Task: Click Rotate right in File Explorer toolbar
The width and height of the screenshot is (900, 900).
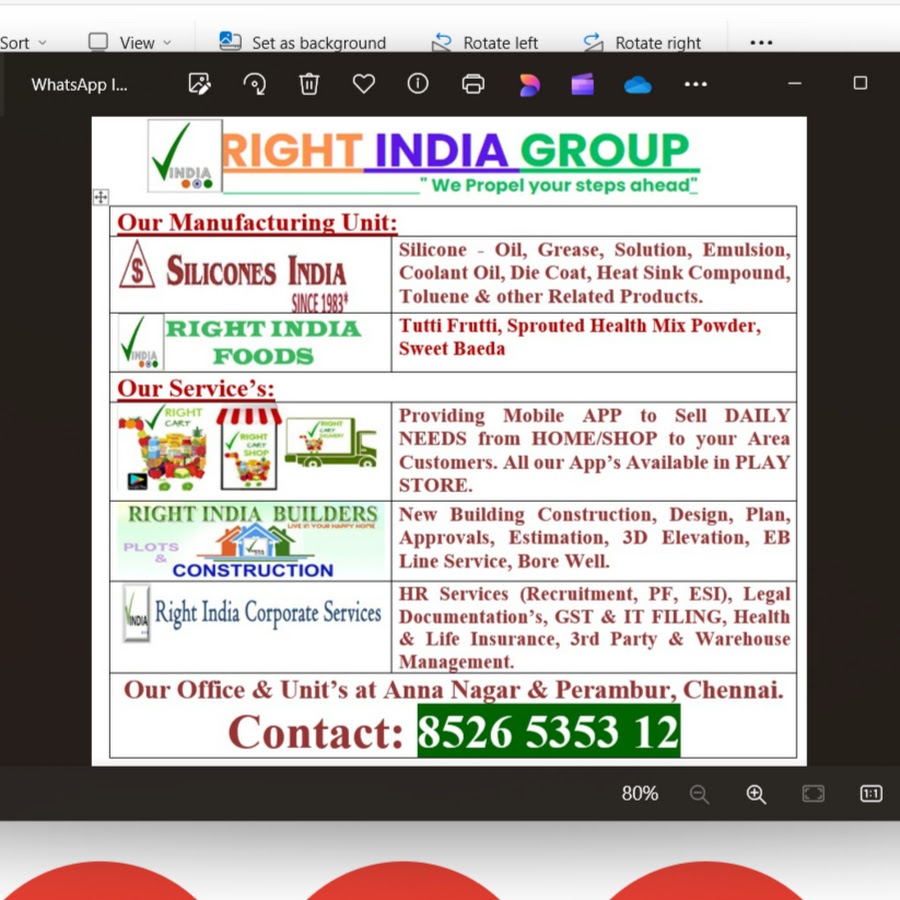Action: click(x=642, y=42)
